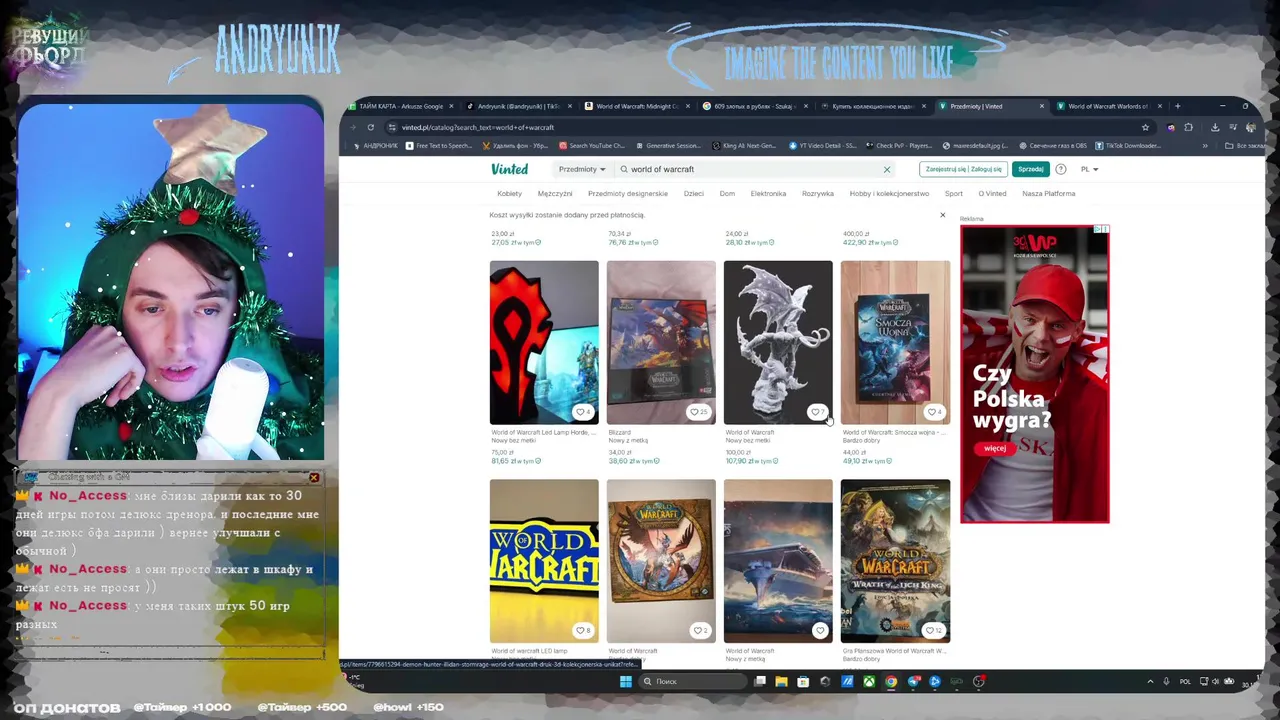Click the Windows taskbar 'Поиск' search box

coord(694,681)
